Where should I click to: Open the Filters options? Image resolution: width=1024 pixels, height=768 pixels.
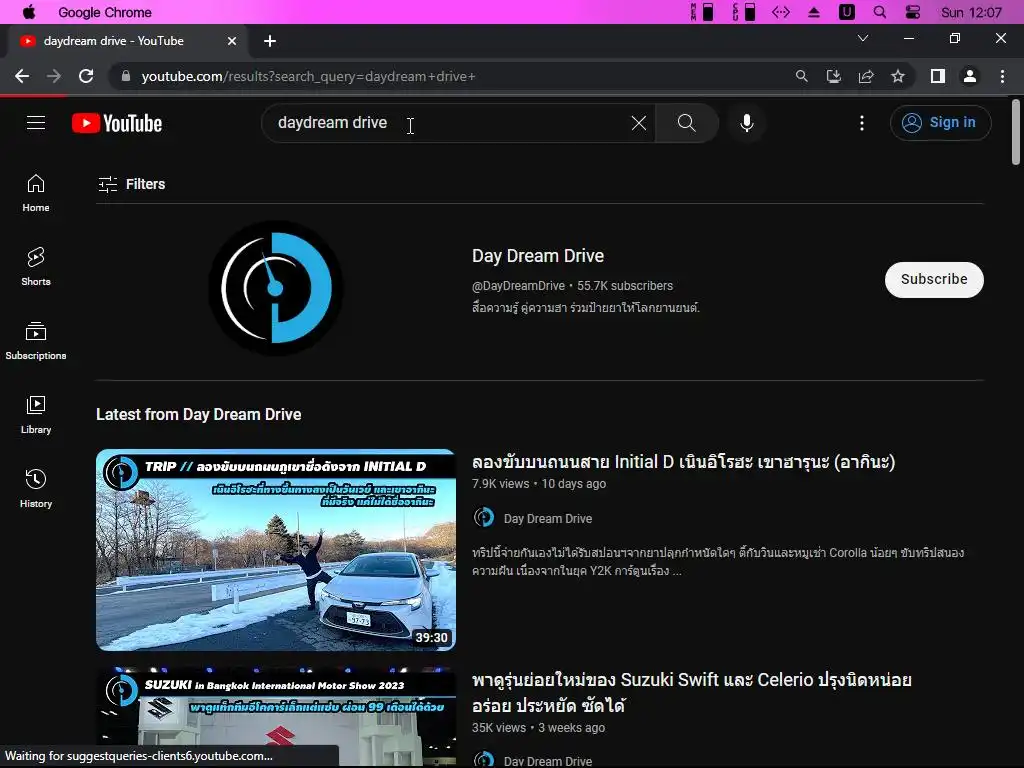(x=131, y=184)
